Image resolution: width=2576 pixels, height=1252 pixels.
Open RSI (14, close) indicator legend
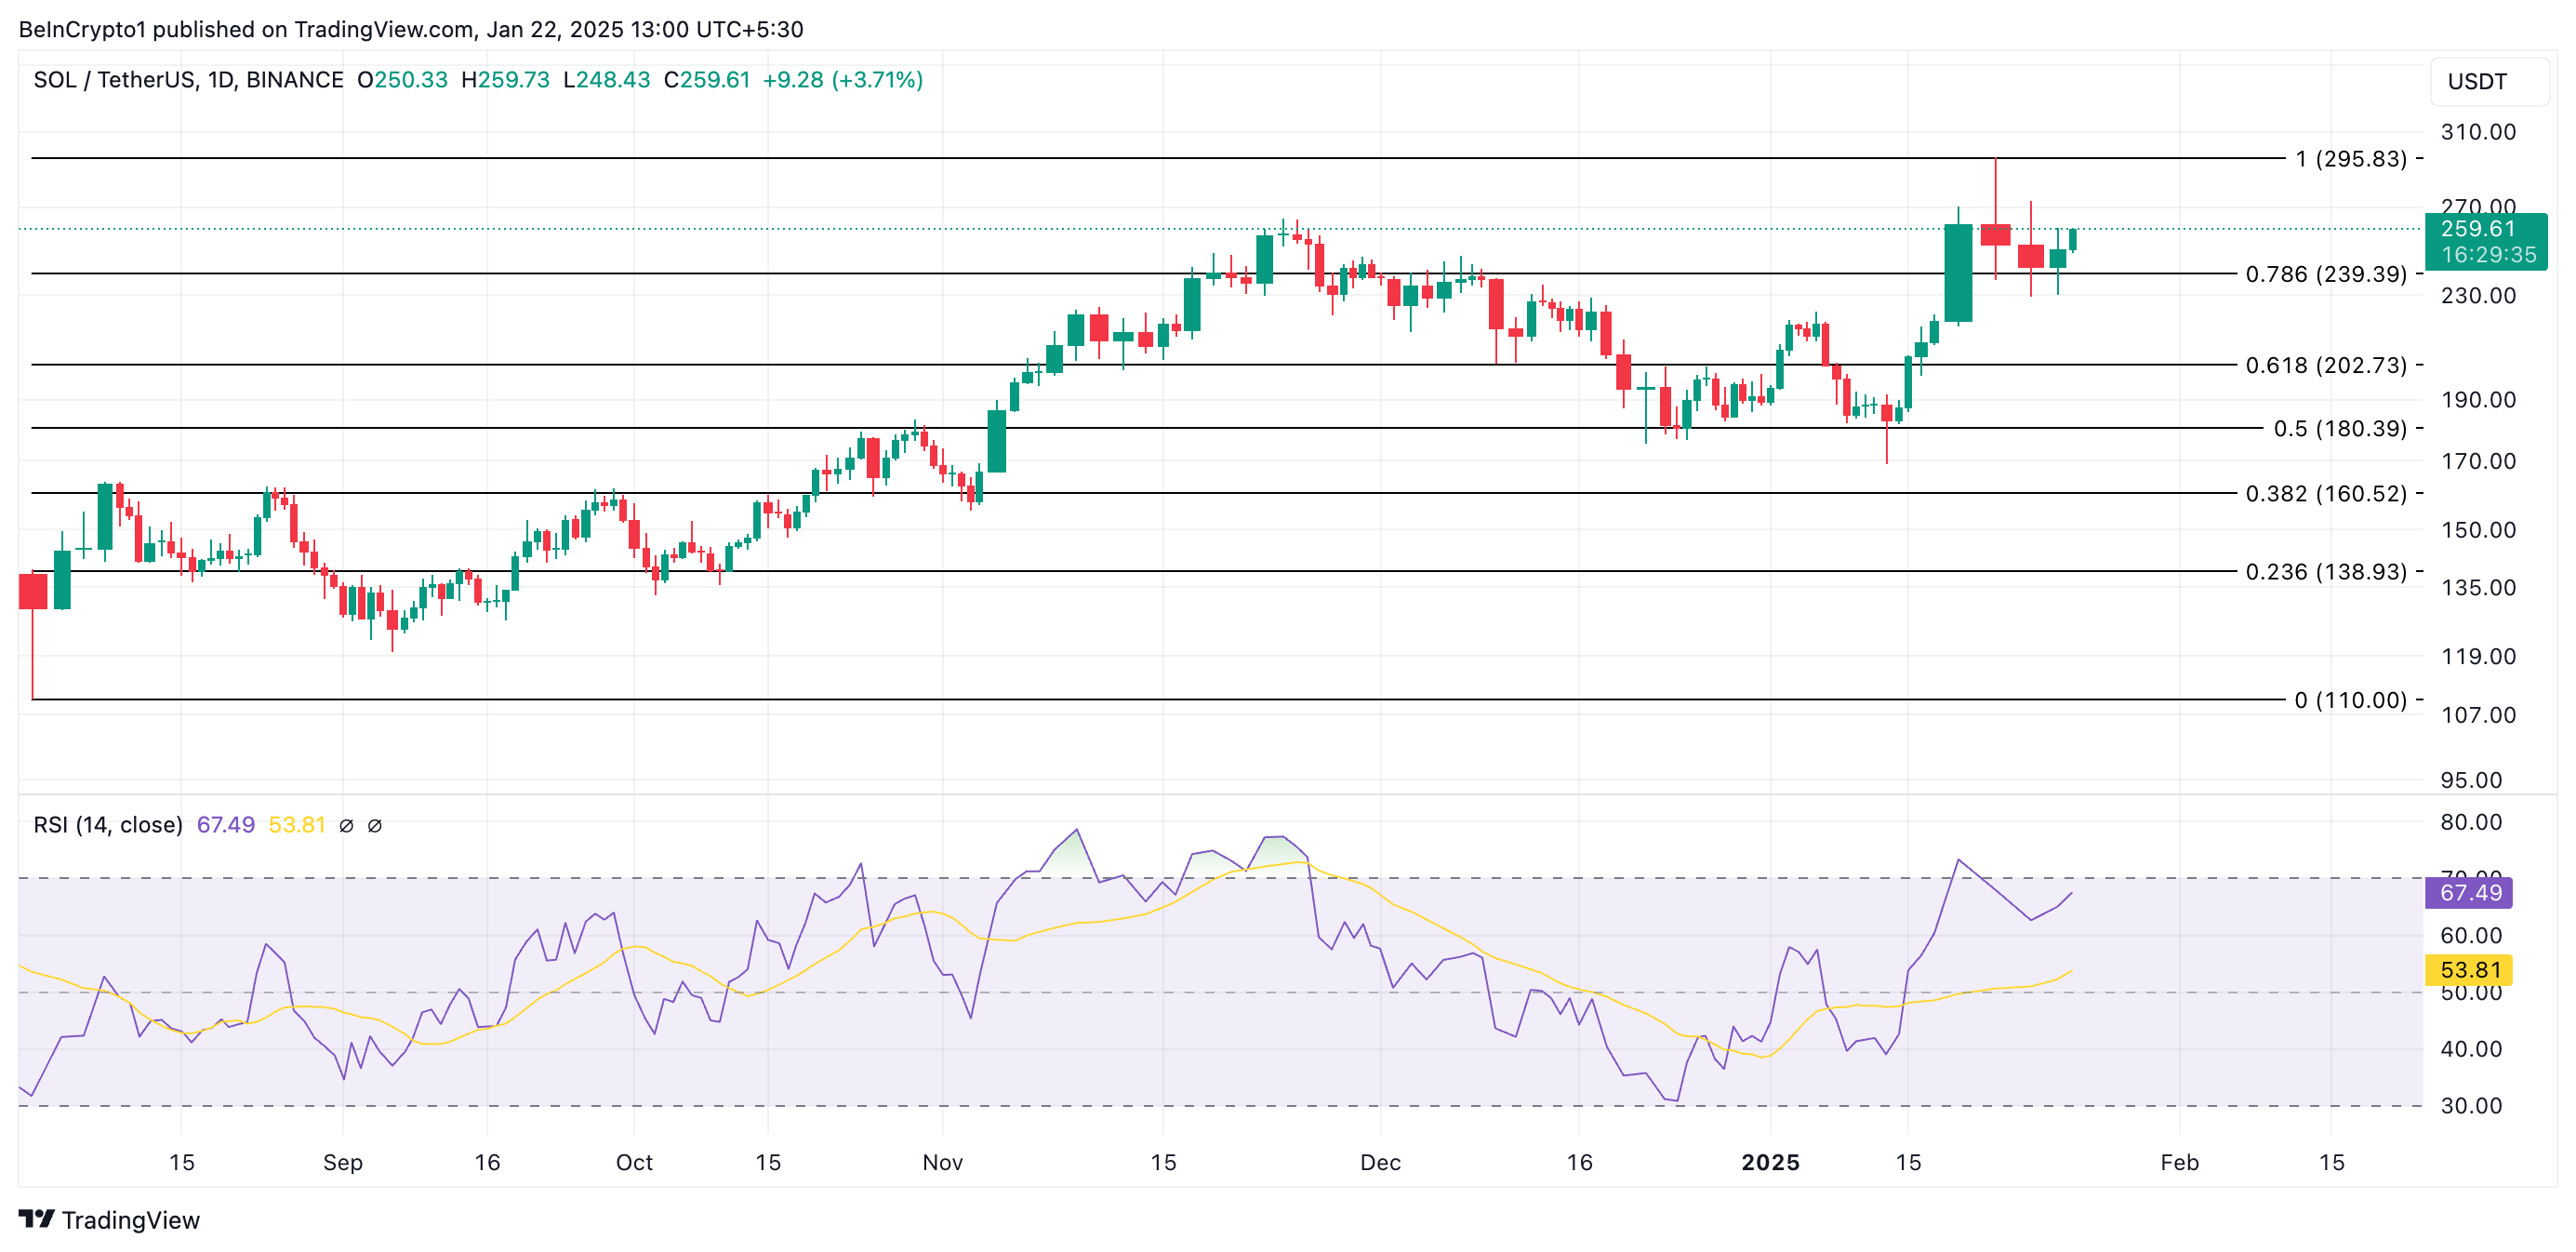[x=108, y=825]
